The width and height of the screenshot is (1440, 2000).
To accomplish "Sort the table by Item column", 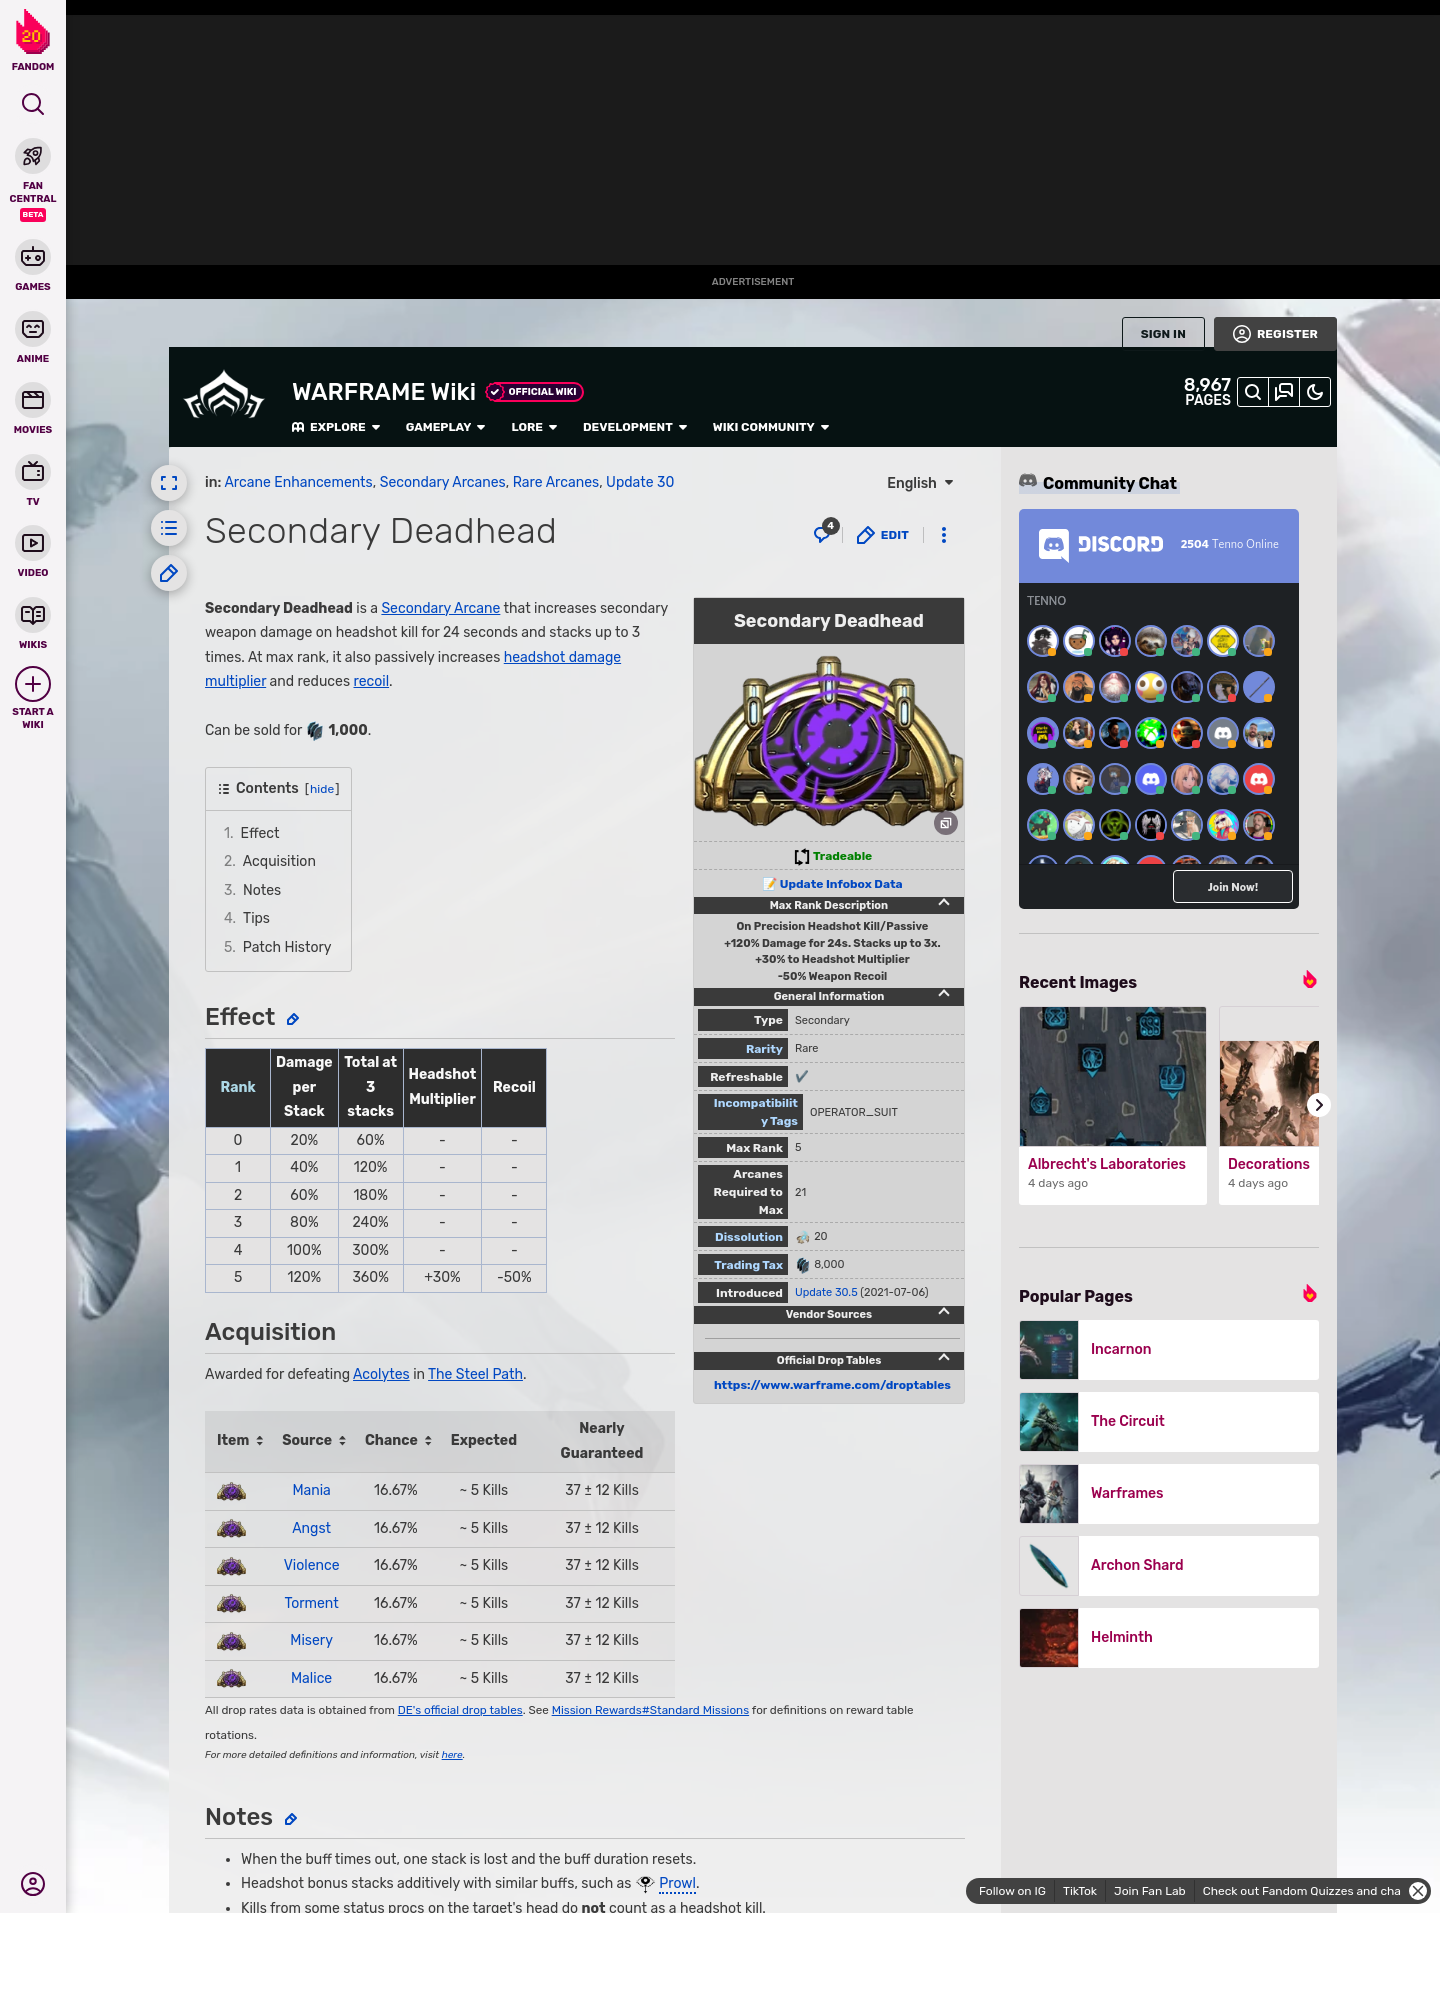I will (x=240, y=1440).
